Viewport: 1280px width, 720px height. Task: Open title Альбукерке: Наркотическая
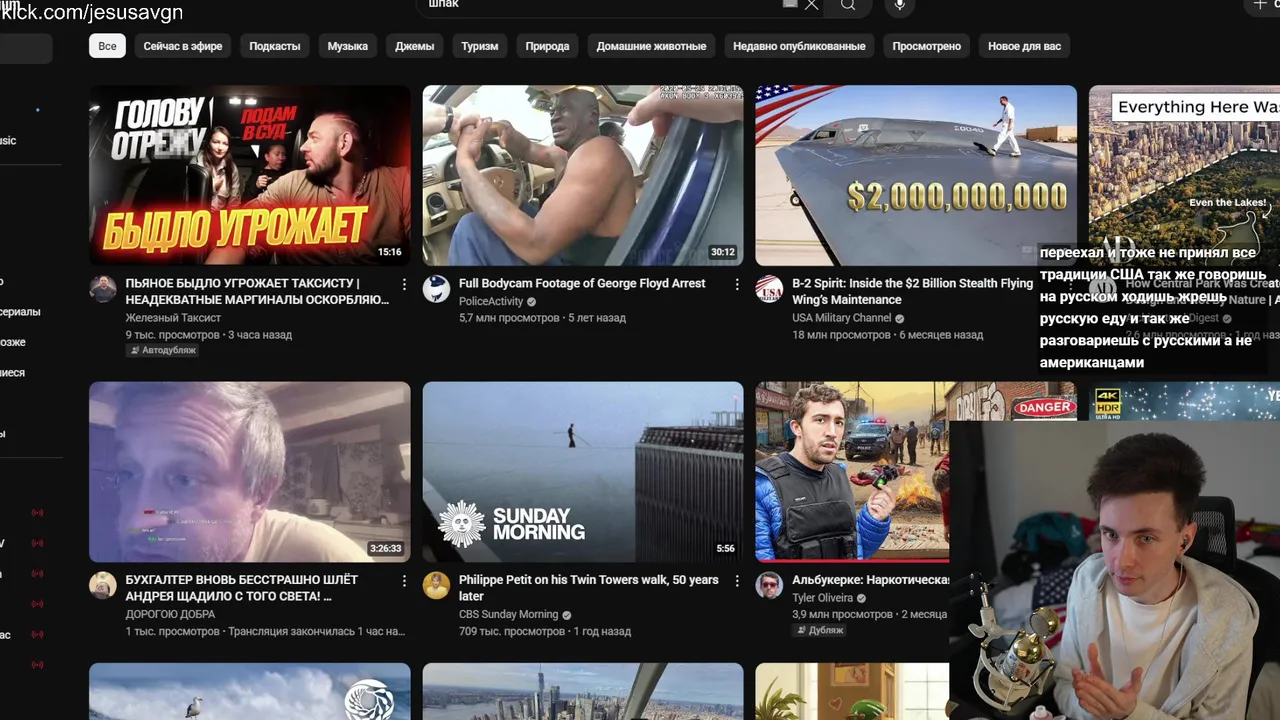point(870,580)
